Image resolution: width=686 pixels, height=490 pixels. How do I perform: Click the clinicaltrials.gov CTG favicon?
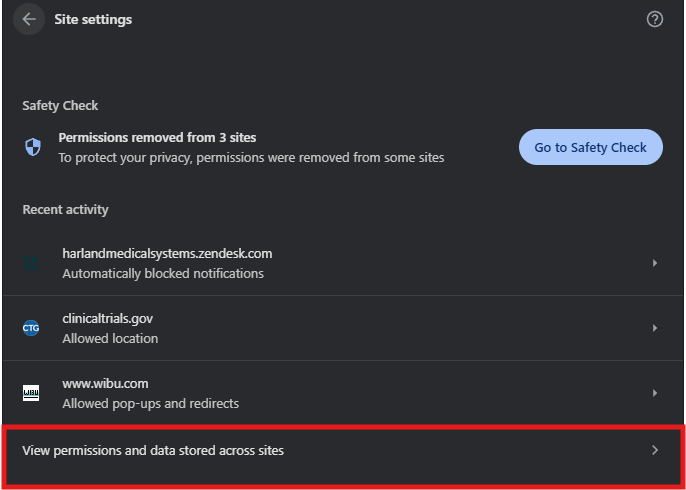(31, 328)
